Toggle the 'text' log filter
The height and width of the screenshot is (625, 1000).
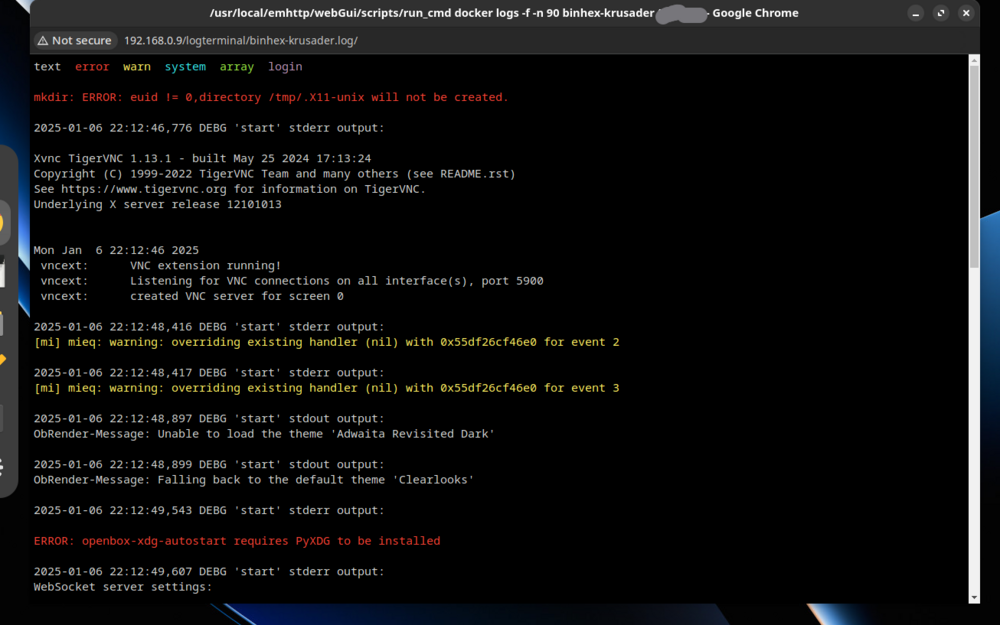47,66
